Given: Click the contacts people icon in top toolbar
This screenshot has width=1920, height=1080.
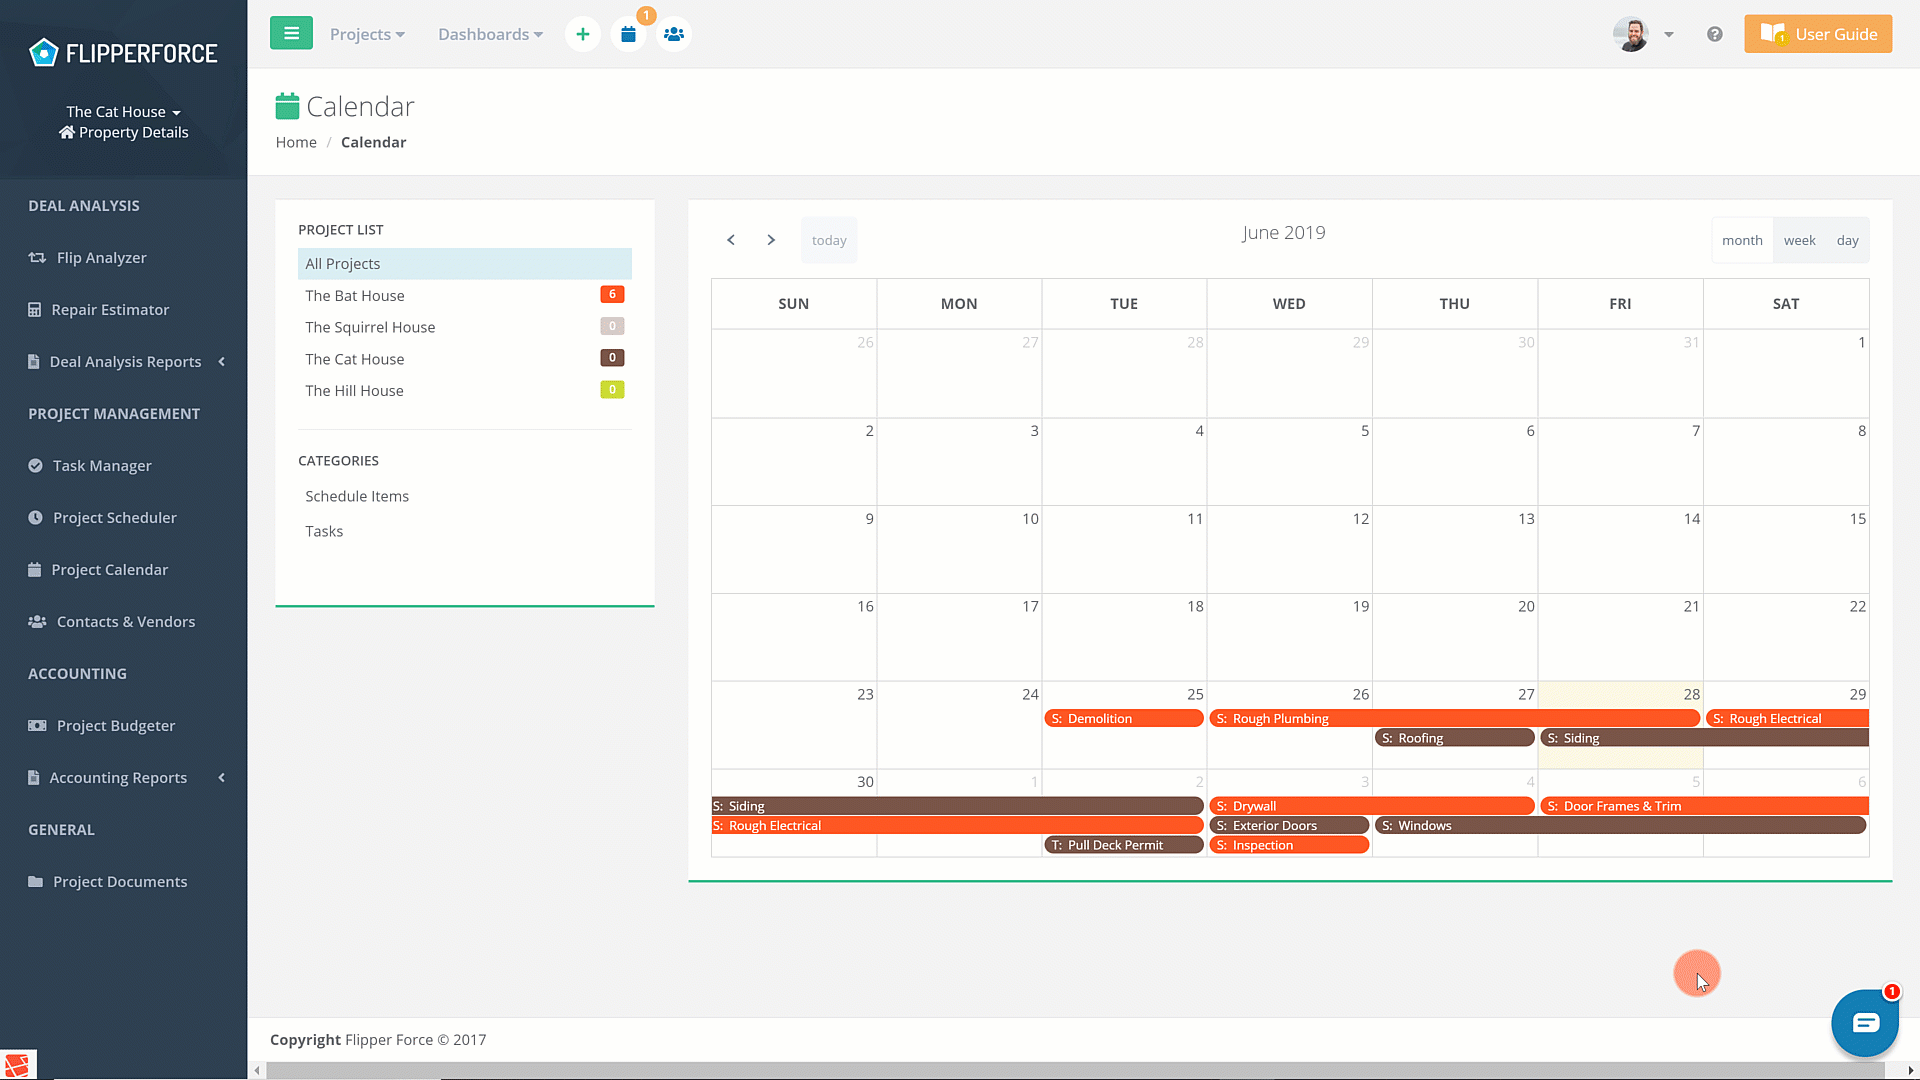Looking at the screenshot, I should (x=673, y=33).
